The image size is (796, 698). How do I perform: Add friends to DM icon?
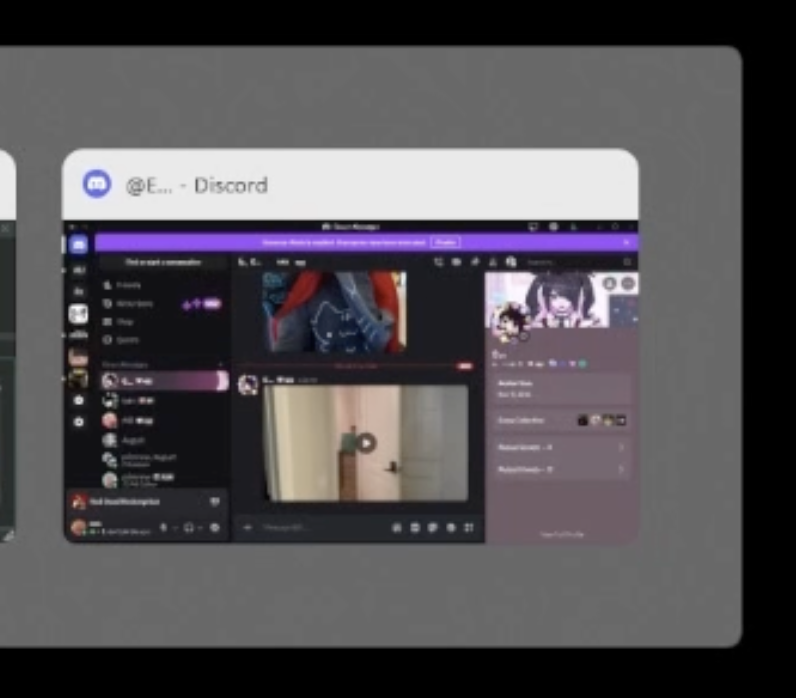coord(493,262)
